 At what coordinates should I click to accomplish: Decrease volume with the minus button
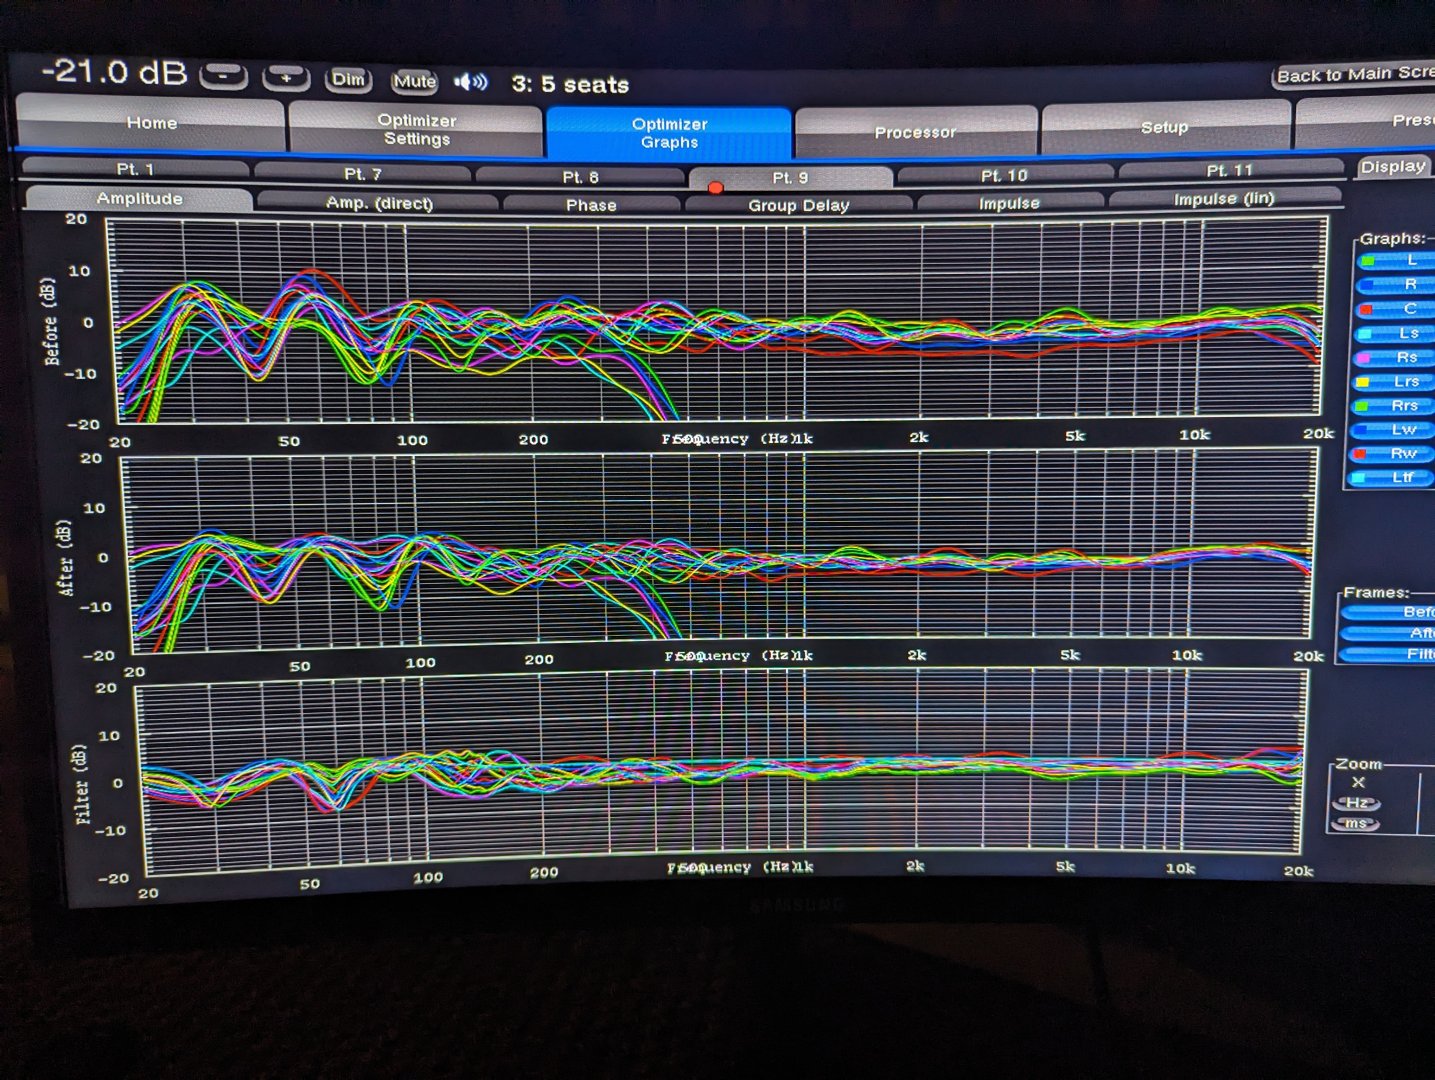224,77
